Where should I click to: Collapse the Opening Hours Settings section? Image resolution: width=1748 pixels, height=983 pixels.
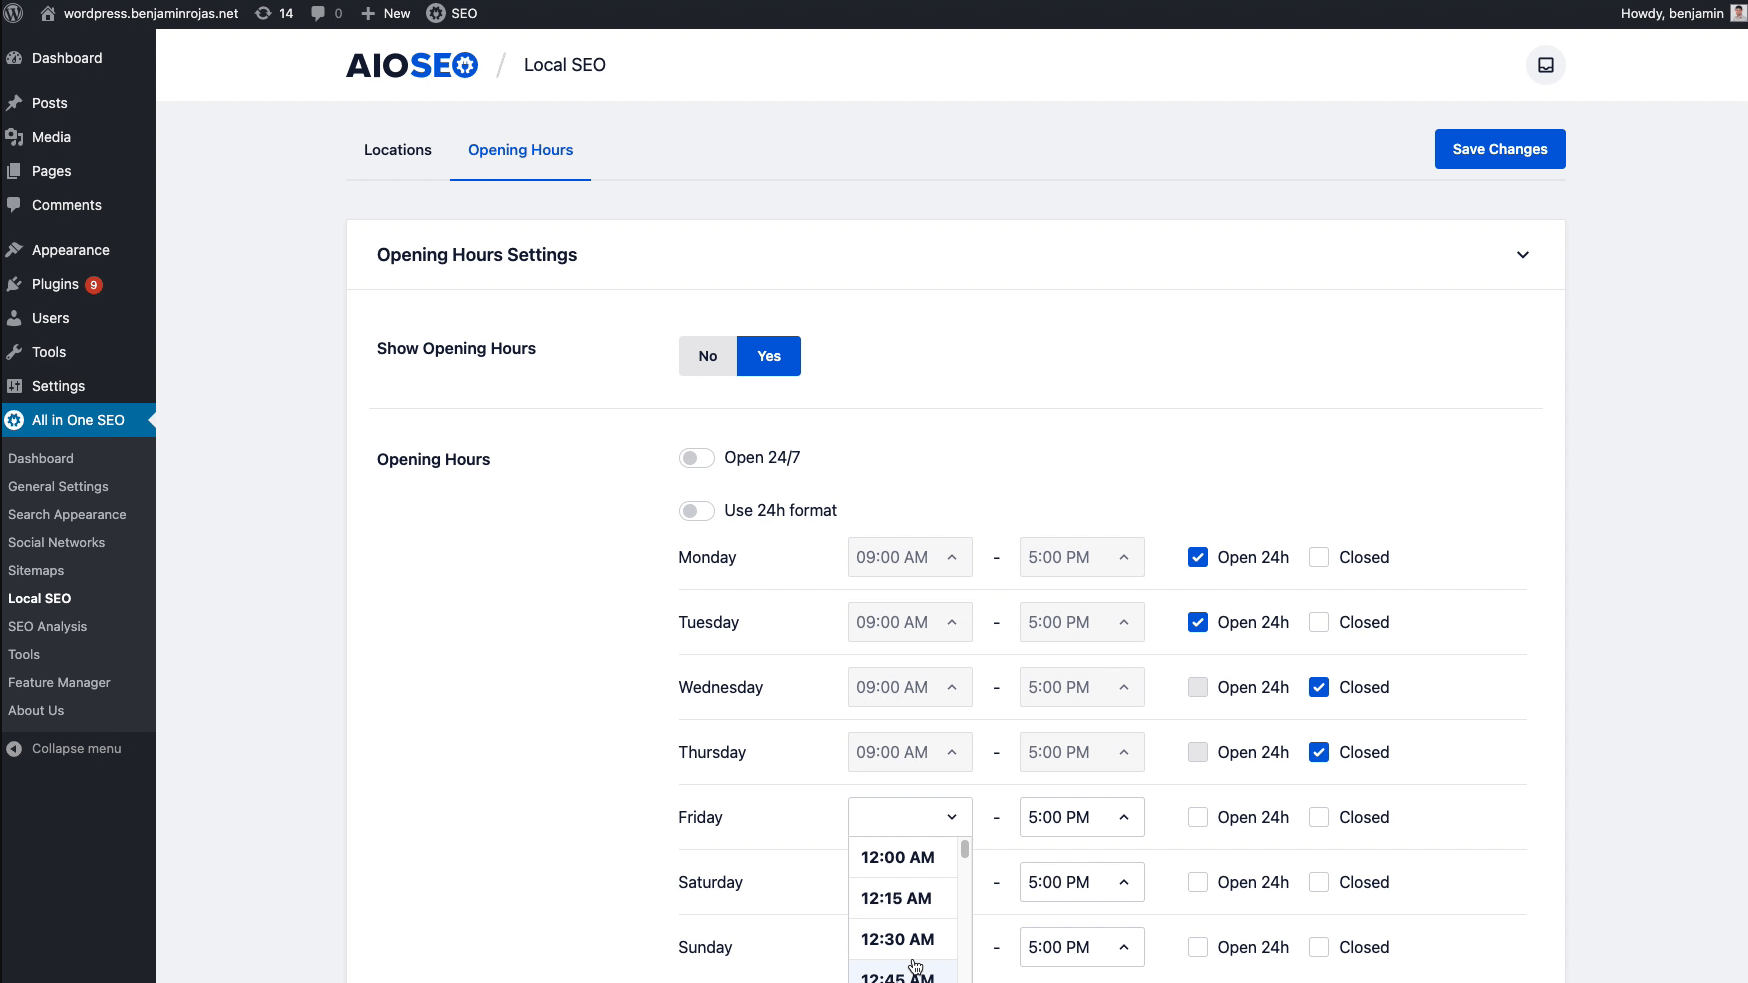click(x=1522, y=255)
